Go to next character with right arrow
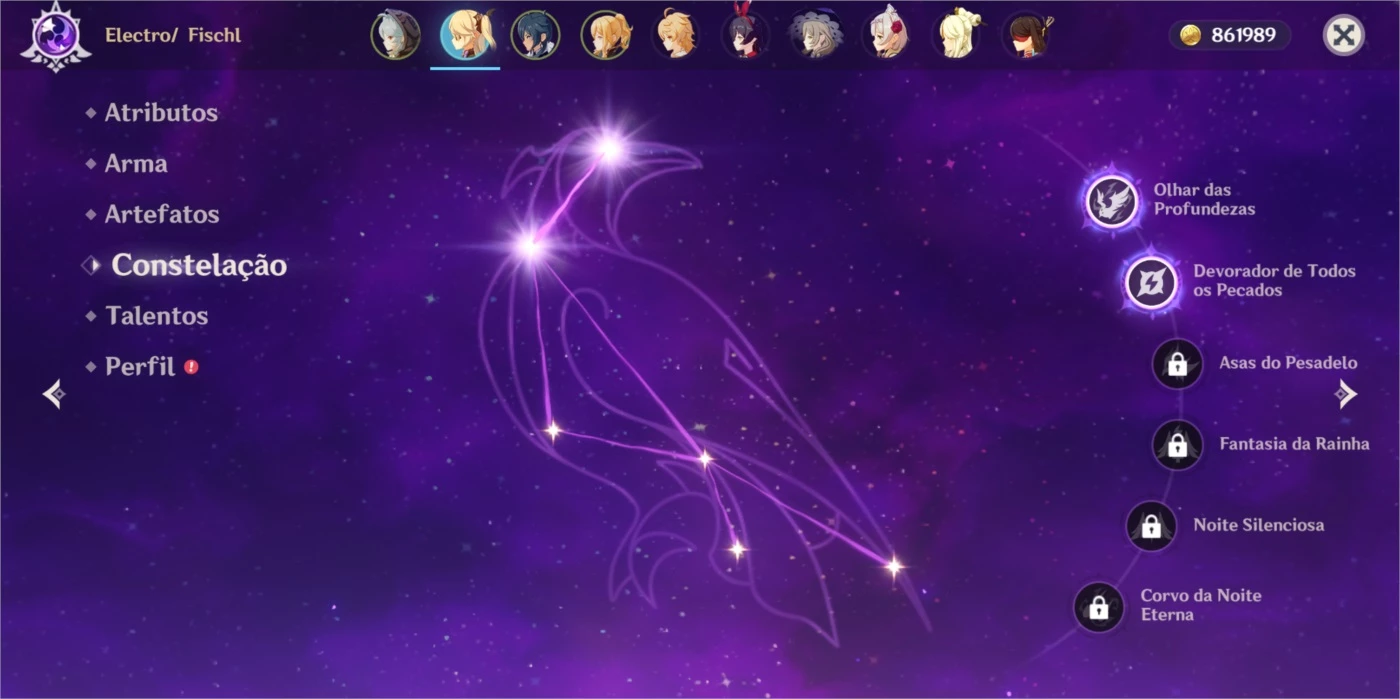Screen dimensions: 1400x699 coord(1346,394)
